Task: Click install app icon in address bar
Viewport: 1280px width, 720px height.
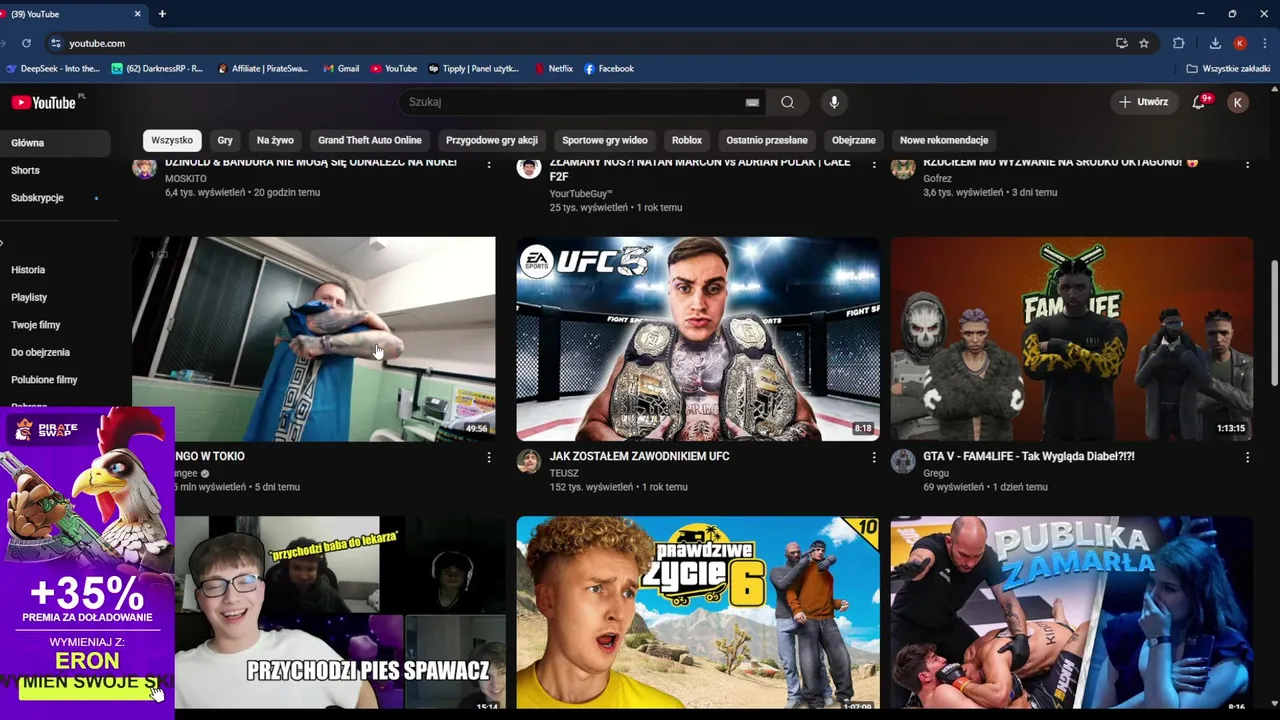Action: point(1122,43)
